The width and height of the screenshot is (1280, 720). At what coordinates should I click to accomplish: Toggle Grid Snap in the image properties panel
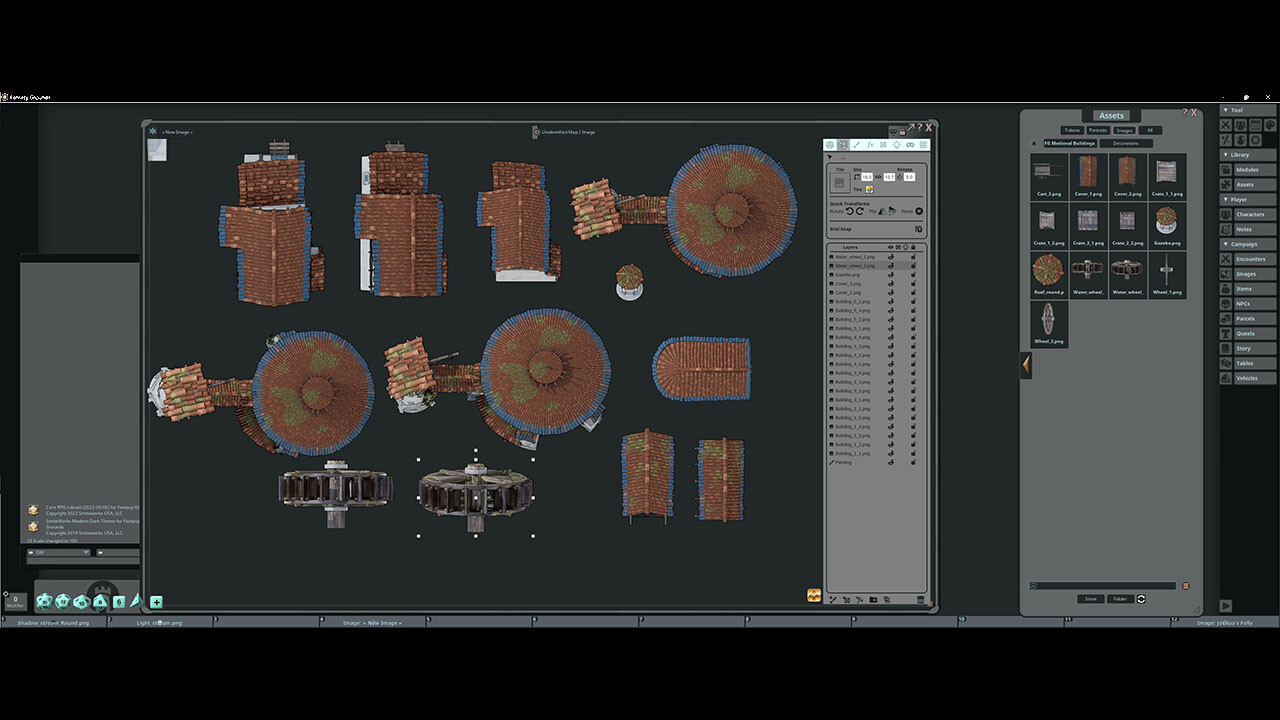[918, 229]
